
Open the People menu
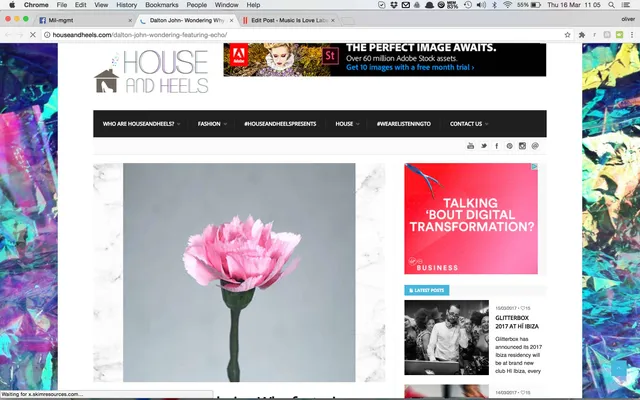[x=196, y=5]
